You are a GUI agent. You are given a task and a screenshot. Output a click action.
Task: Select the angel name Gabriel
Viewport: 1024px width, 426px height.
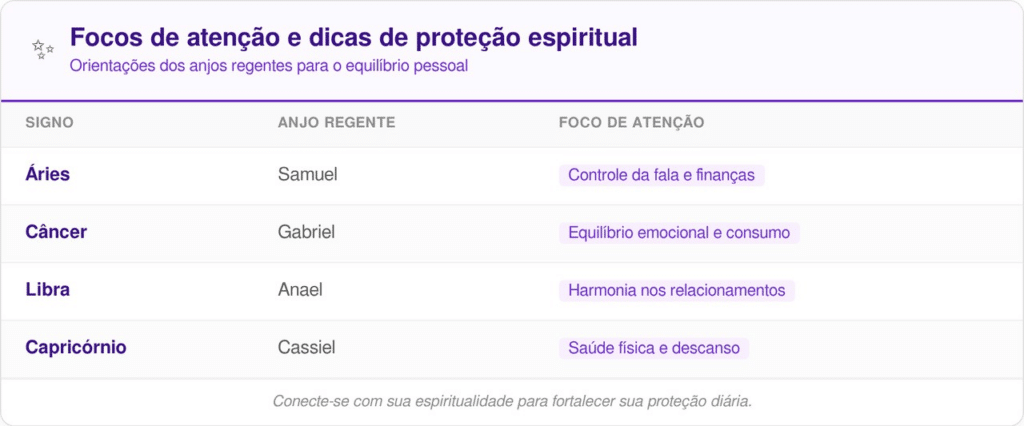click(x=306, y=232)
